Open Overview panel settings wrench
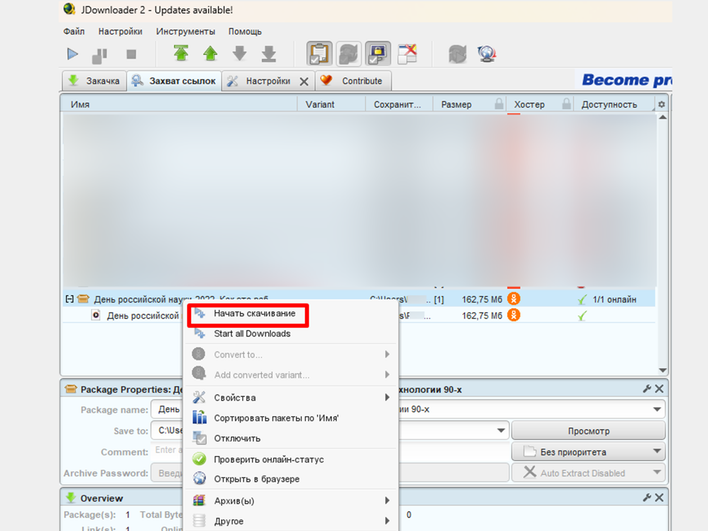The image size is (708, 531). coord(647,498)
